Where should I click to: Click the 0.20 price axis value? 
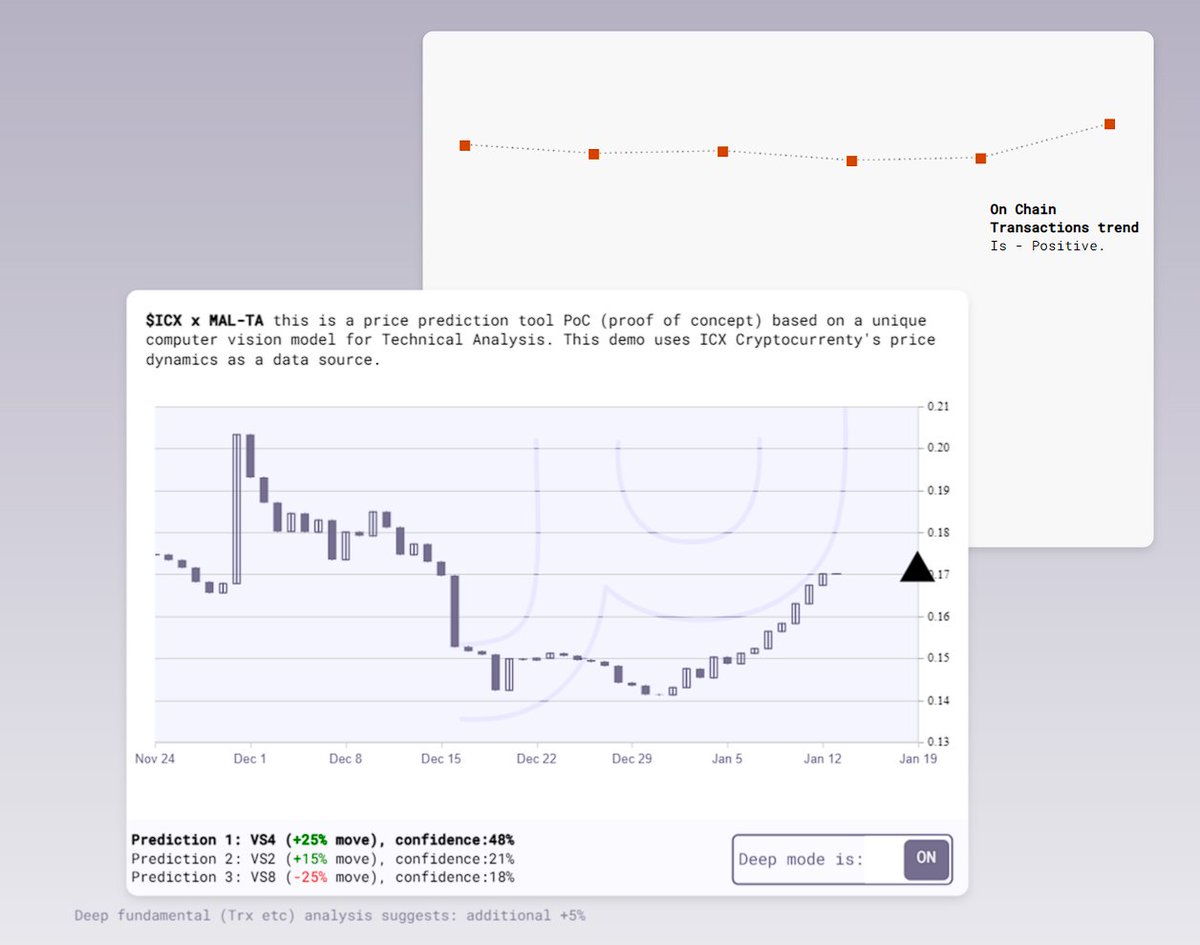point(937,448)
